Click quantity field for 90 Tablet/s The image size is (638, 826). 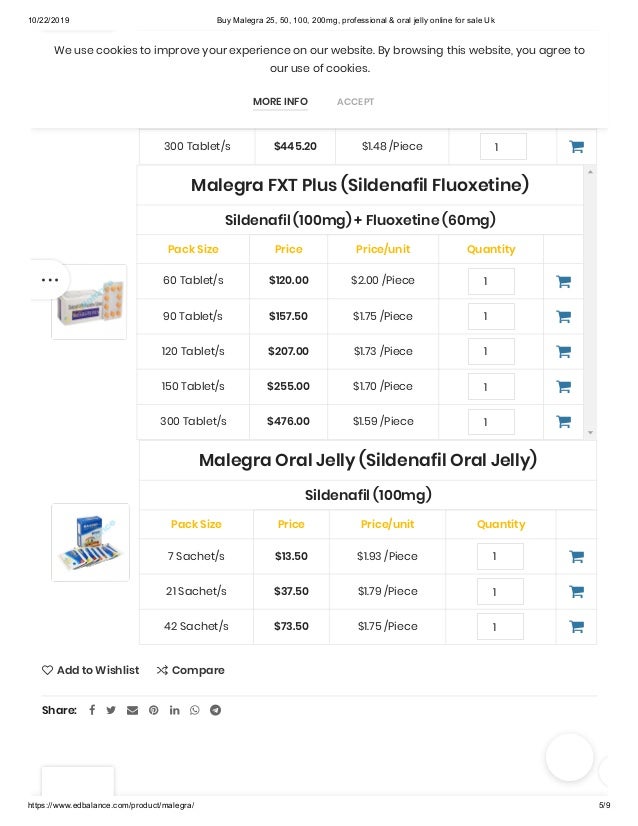pos(490,316)
